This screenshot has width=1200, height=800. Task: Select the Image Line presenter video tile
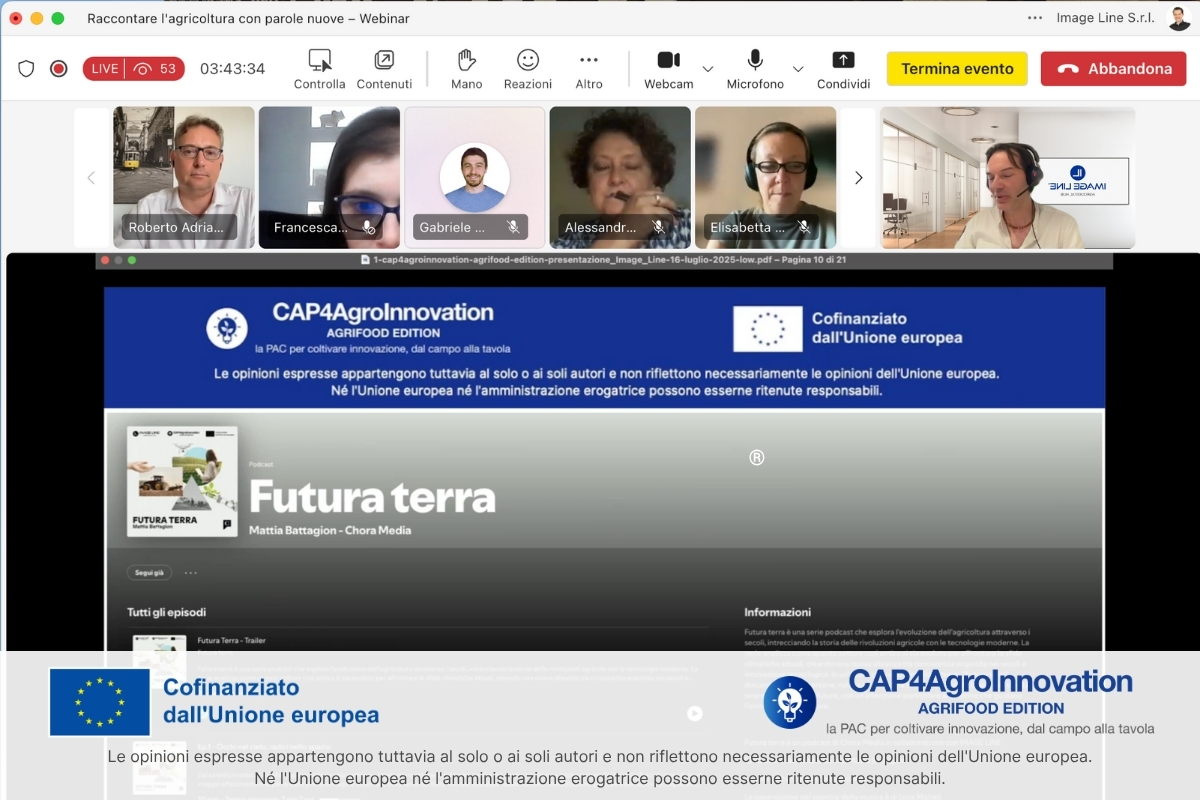[1008, 178]
